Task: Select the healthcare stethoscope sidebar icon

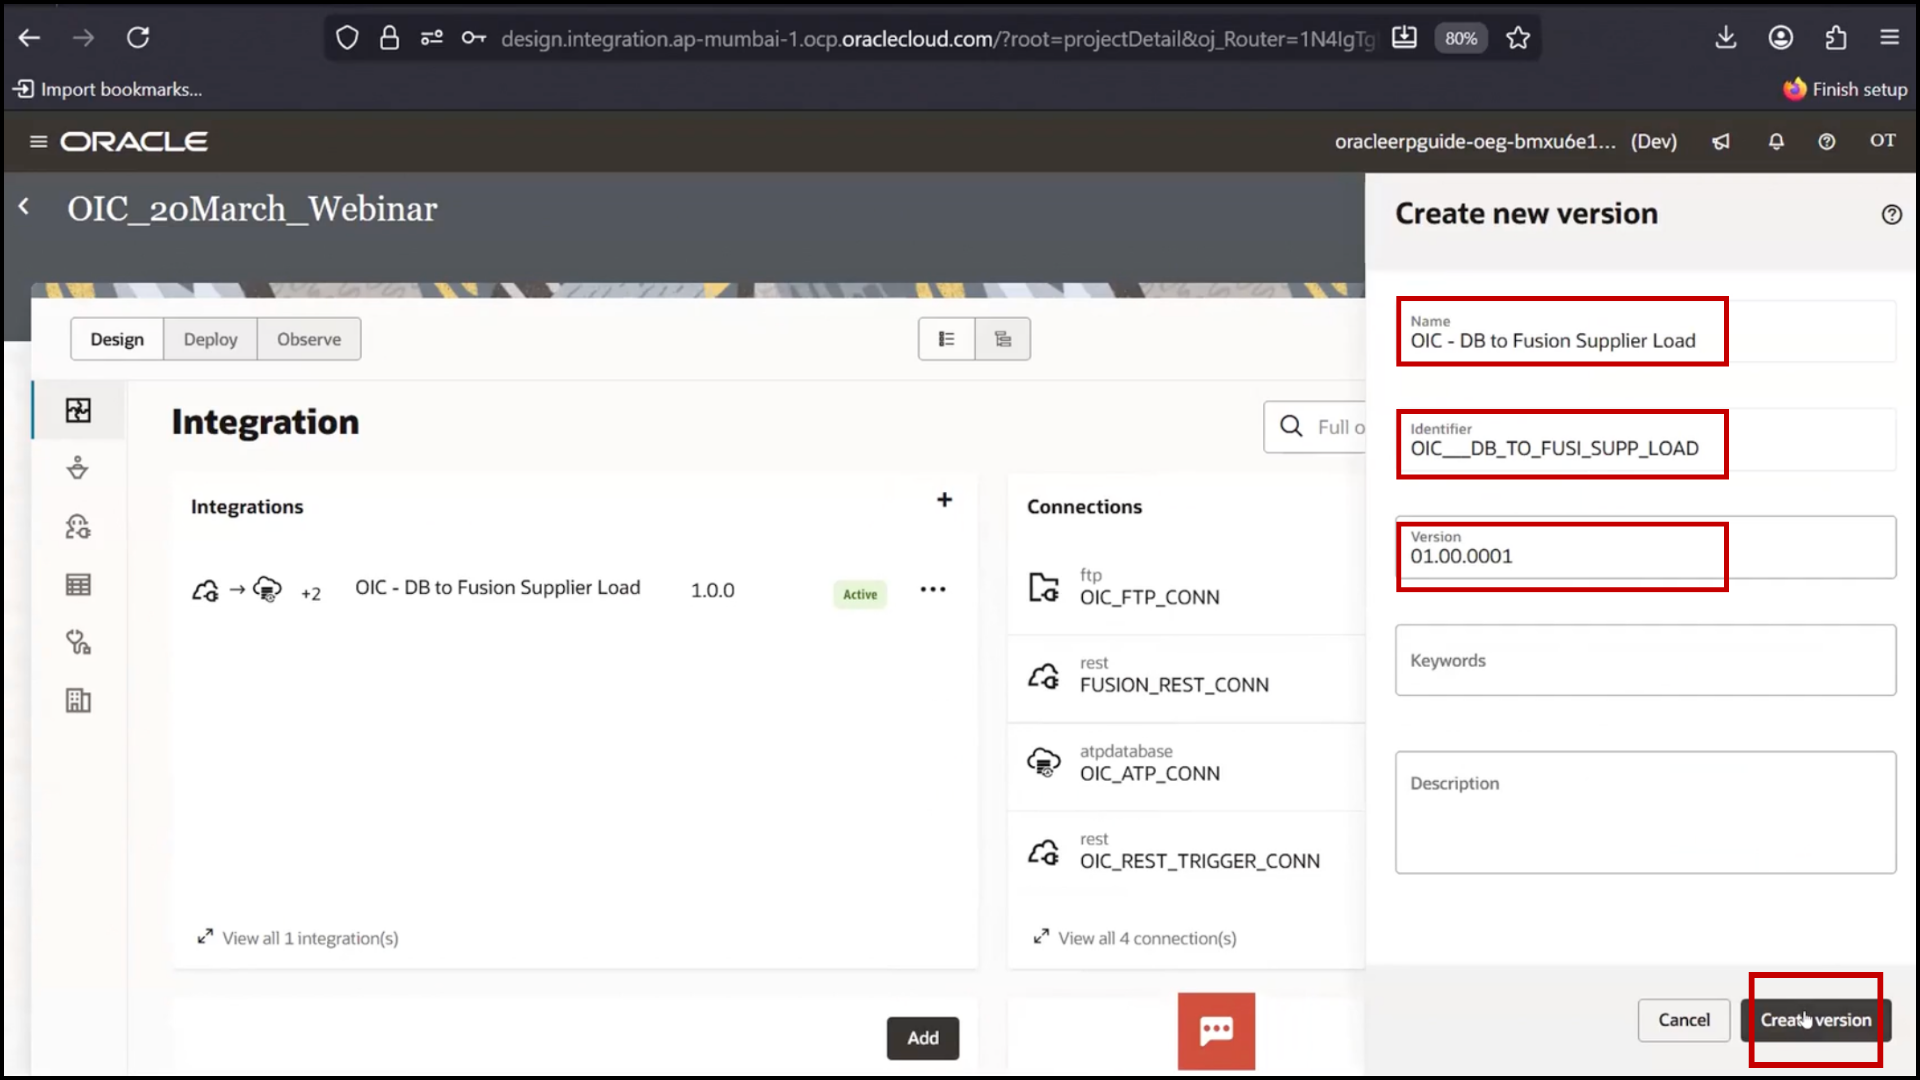Action: pos(78,642)
